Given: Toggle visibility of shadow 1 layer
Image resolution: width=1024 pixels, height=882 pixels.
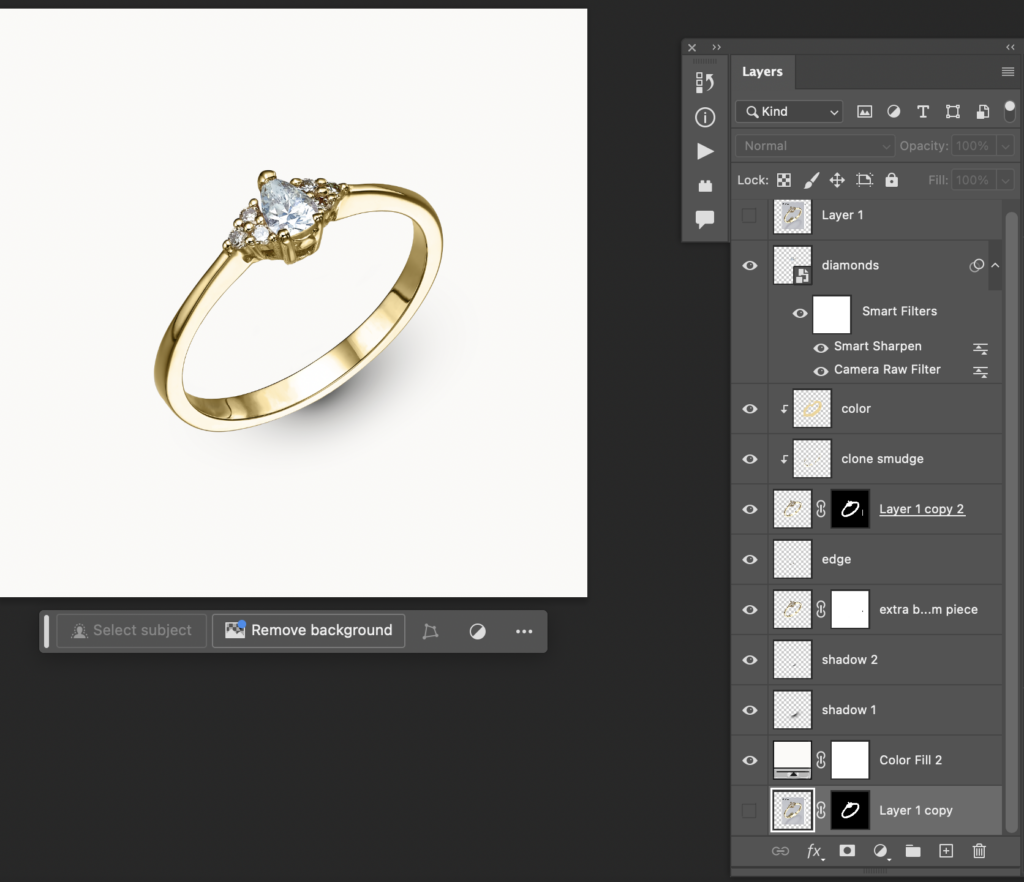Looking at the screenshot, I should point(750,710).
